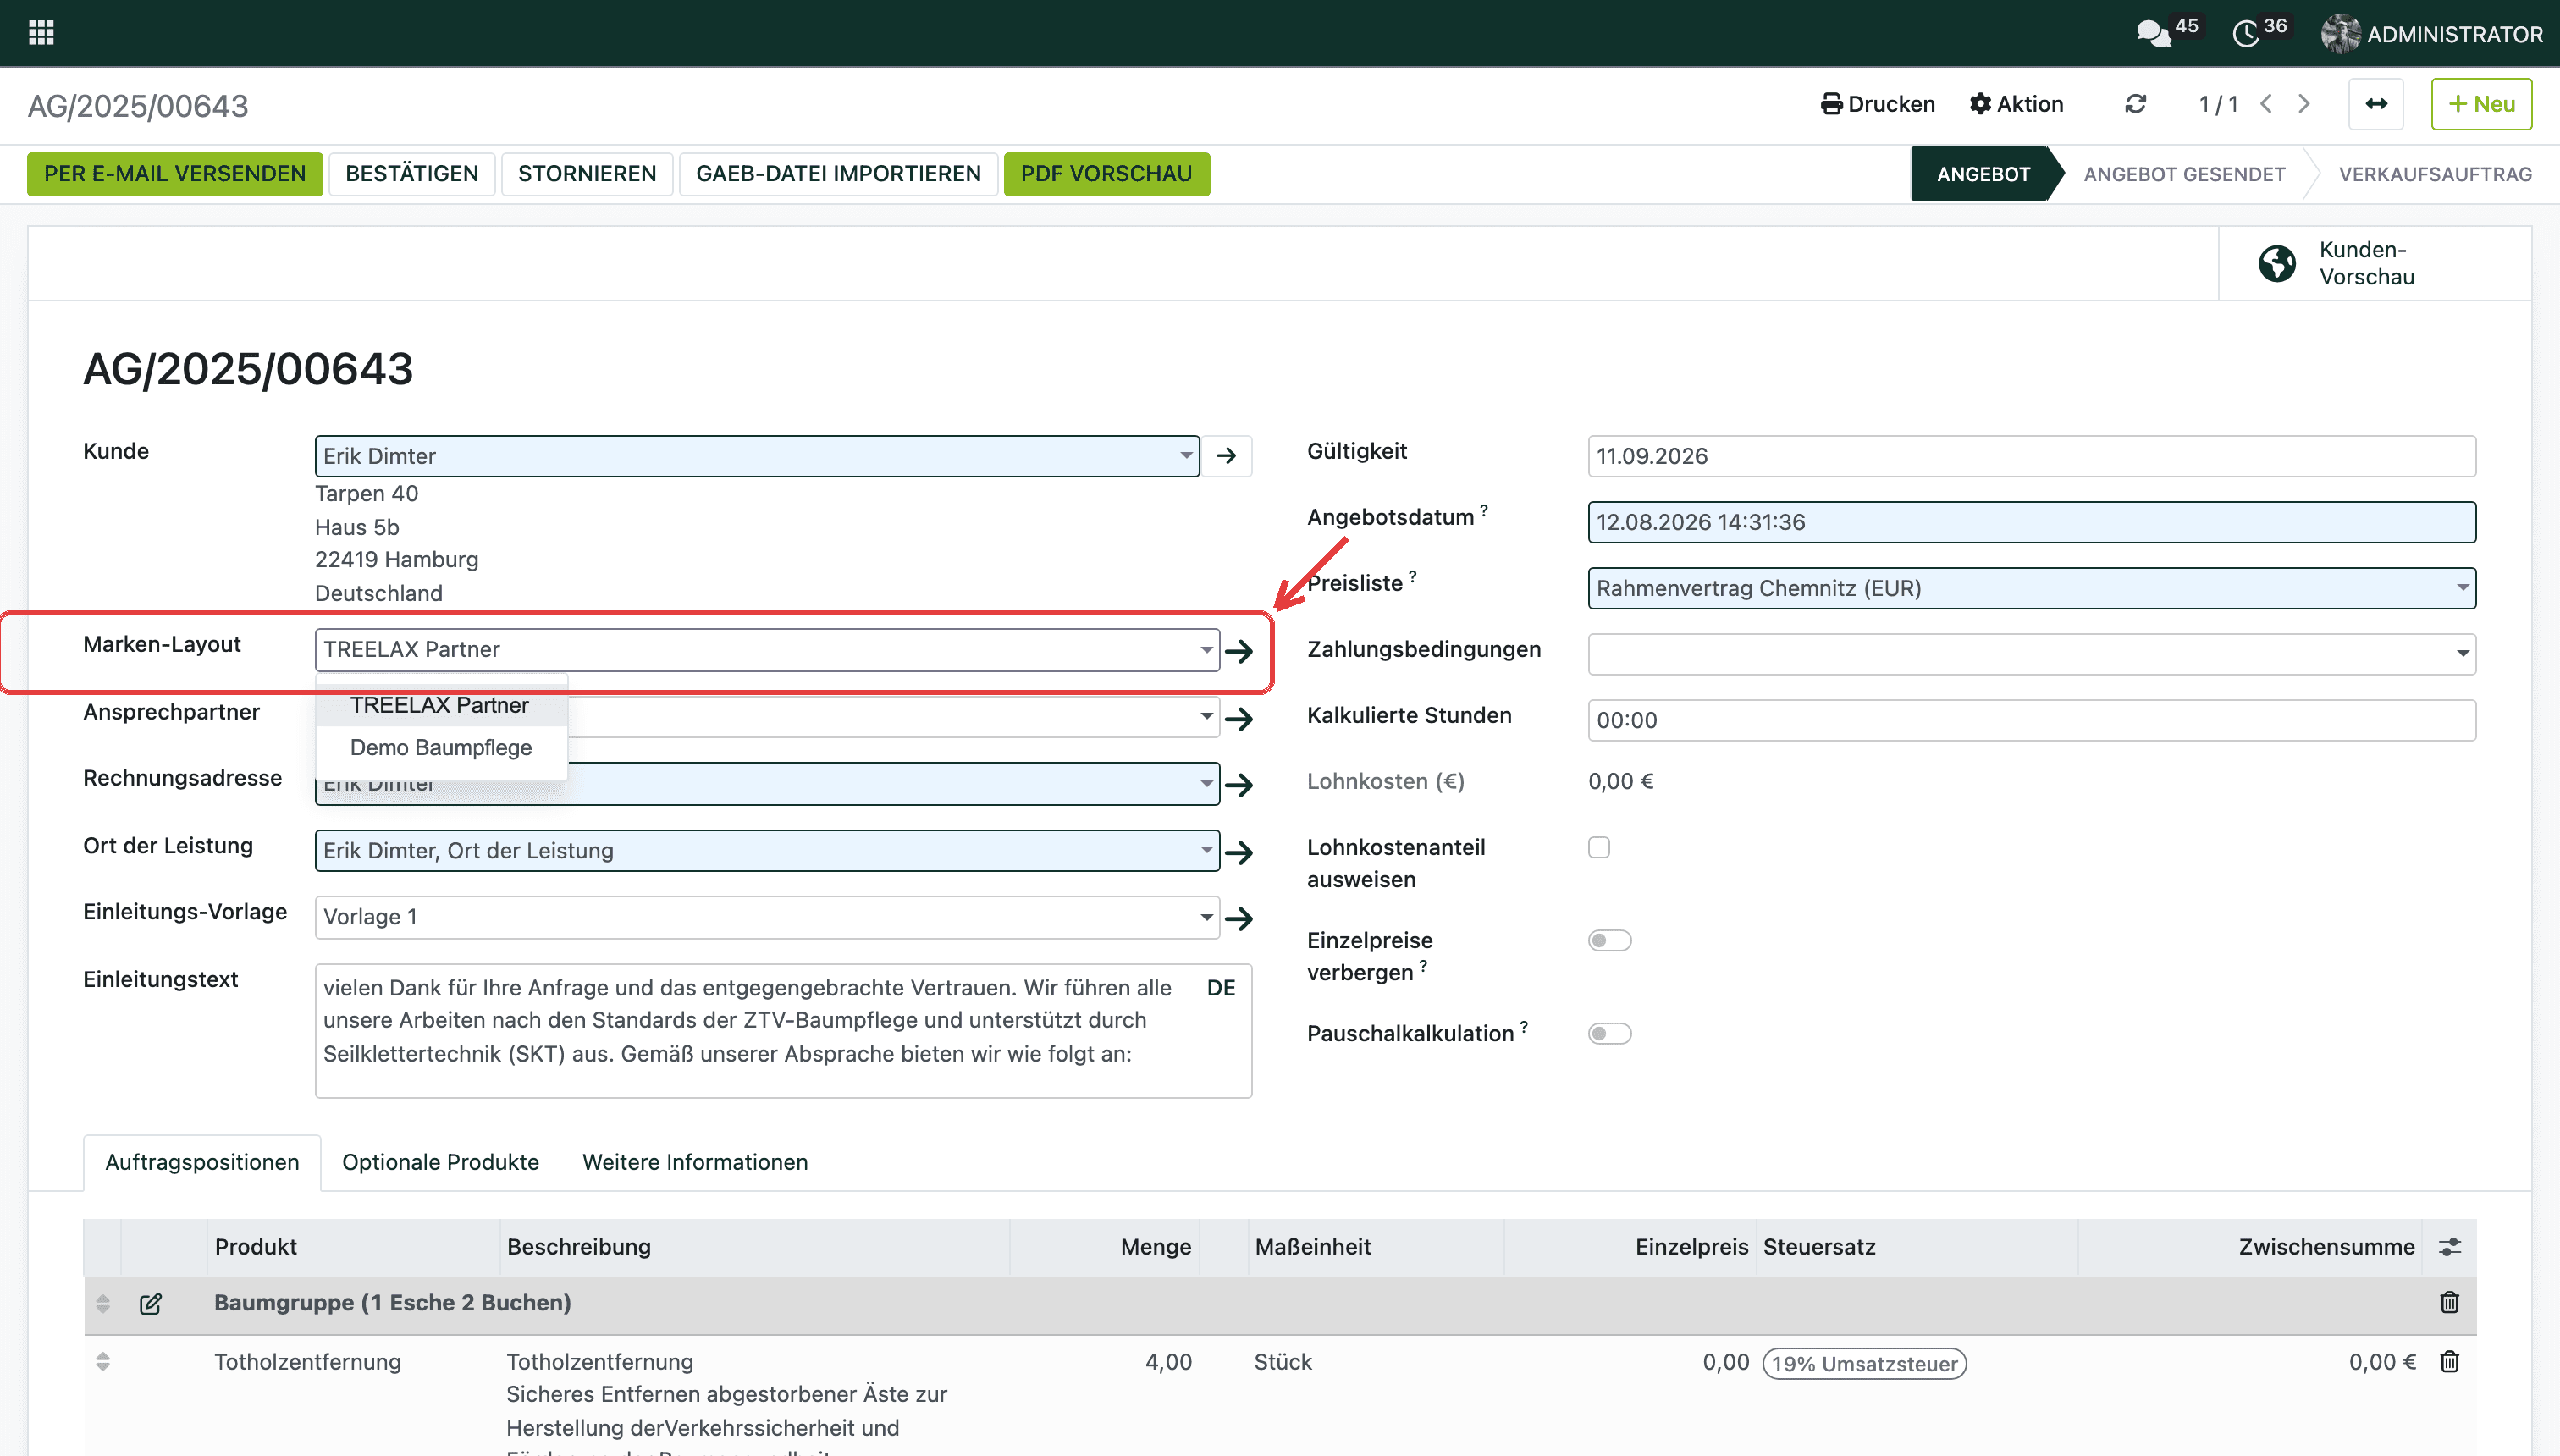Click the Administrator user avatar

(2340, 33)
